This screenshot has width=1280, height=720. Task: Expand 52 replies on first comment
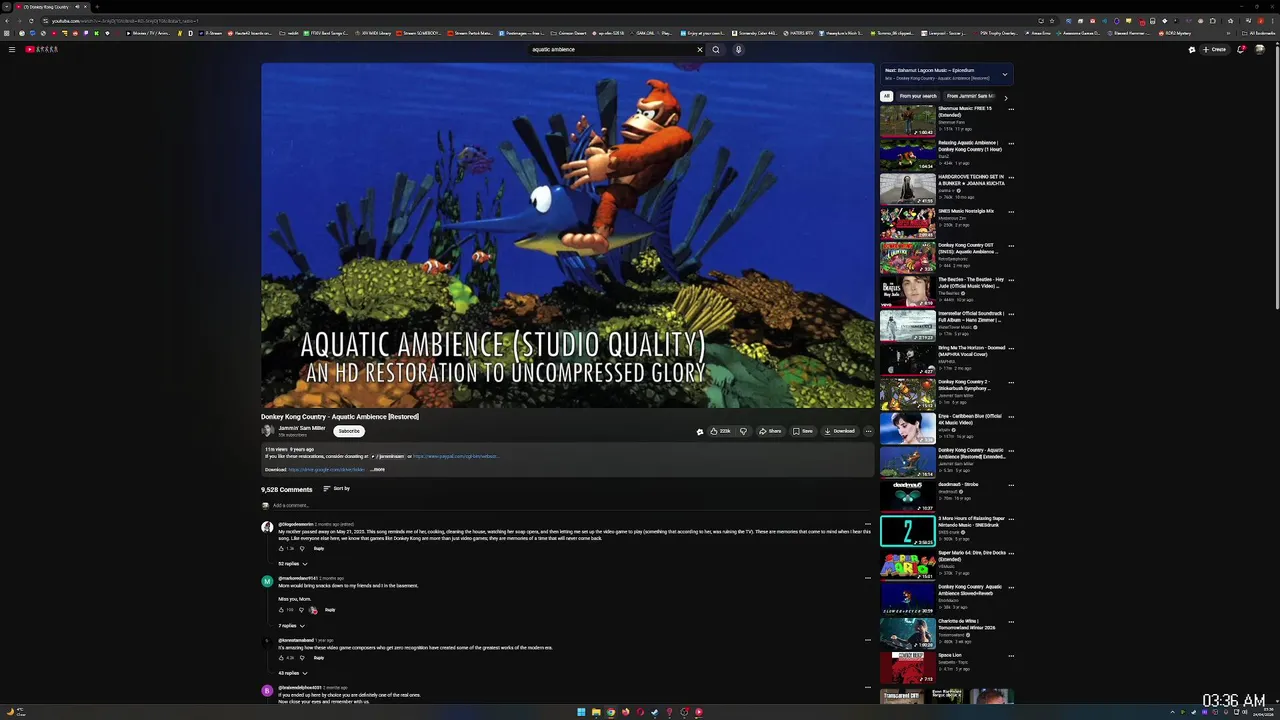(x=293, y=564)
